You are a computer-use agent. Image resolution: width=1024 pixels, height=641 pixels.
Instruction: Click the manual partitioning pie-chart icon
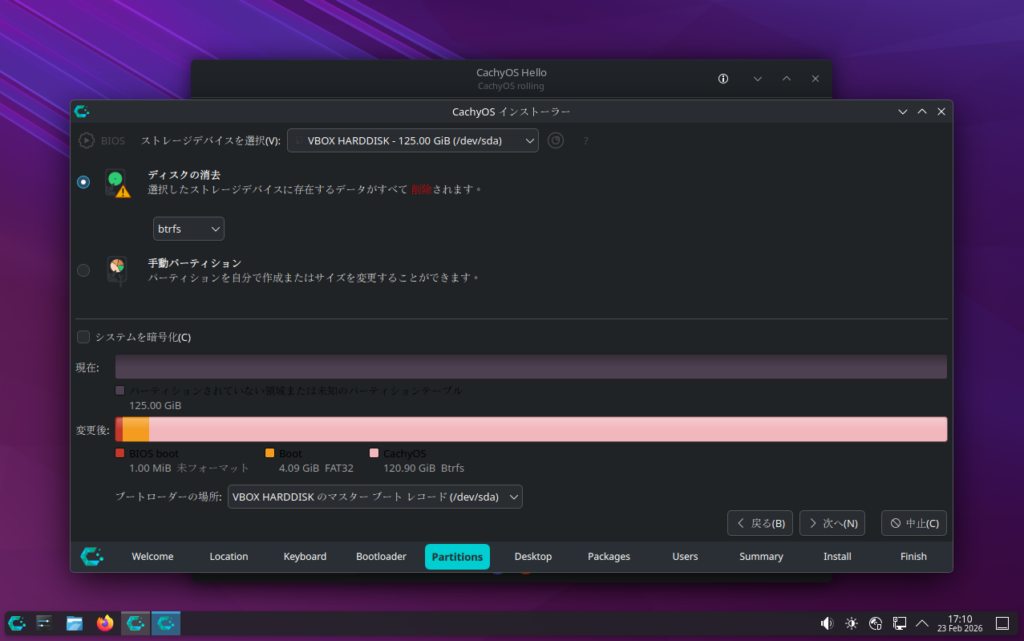[x=118, y=270]
